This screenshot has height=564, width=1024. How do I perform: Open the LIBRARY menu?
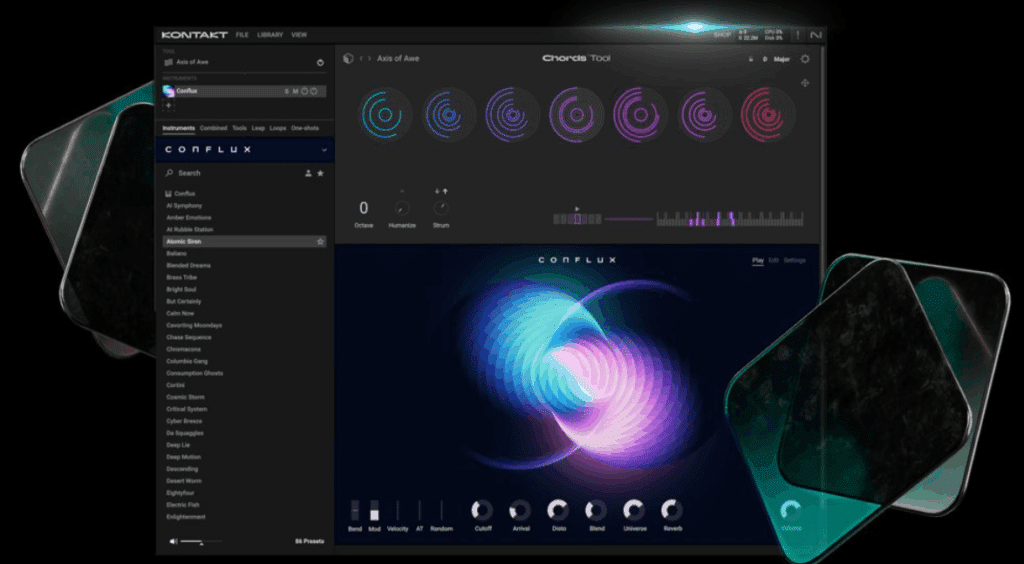(x=268, y=35)
